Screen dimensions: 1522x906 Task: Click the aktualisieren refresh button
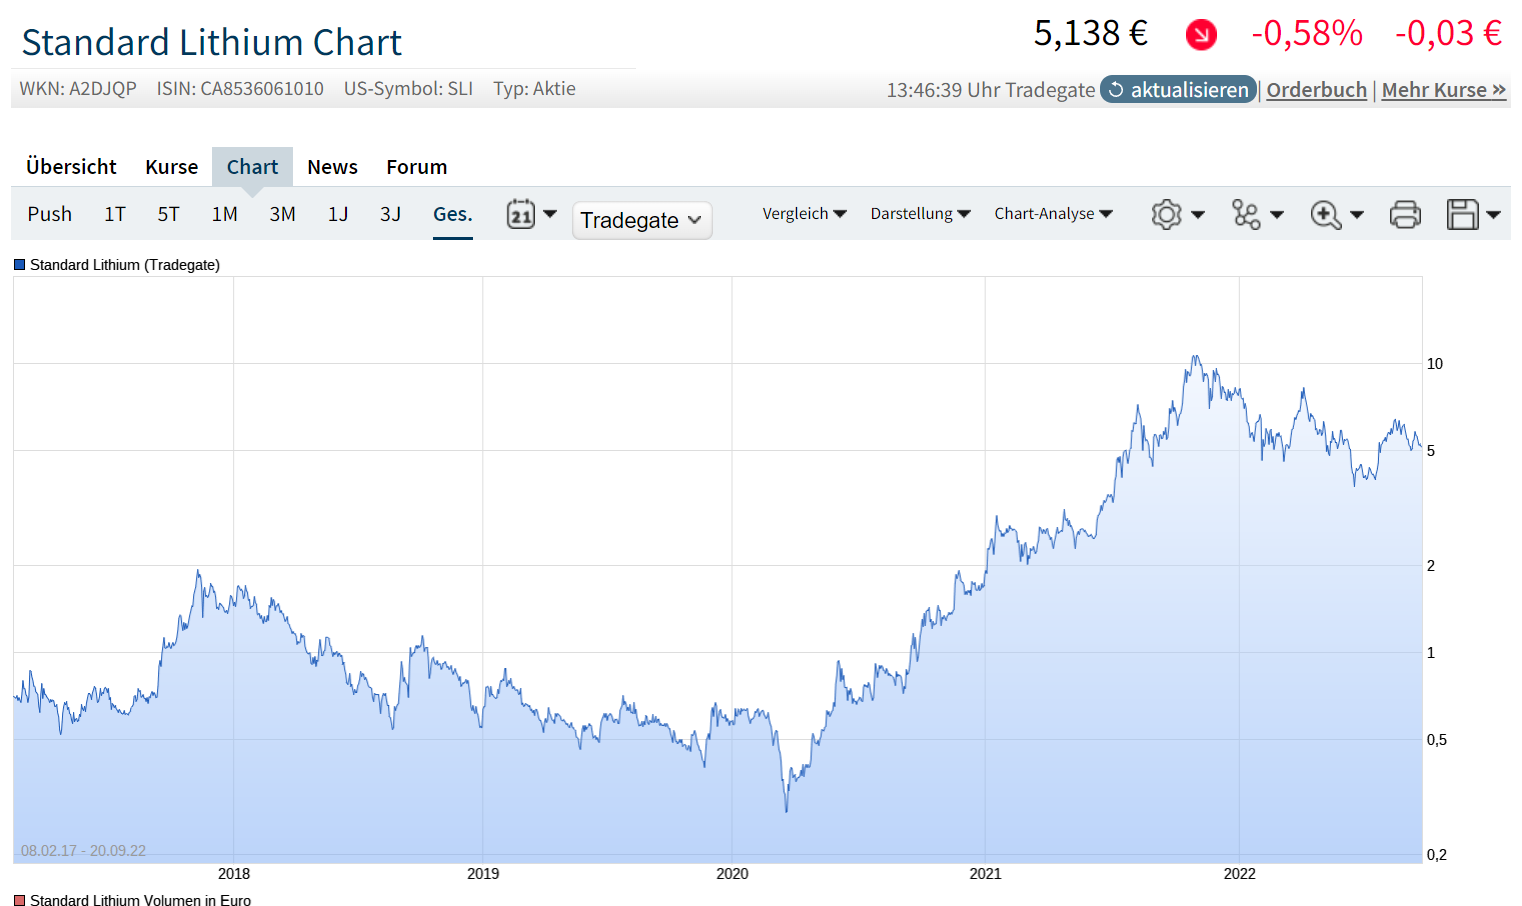(1178, 90)
